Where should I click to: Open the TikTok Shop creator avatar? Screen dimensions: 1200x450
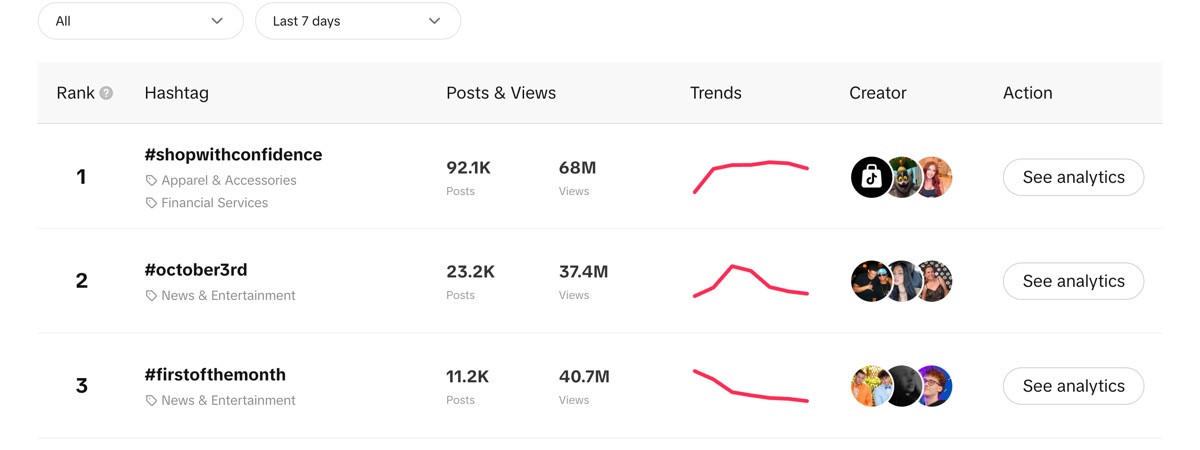pos(869,177)
